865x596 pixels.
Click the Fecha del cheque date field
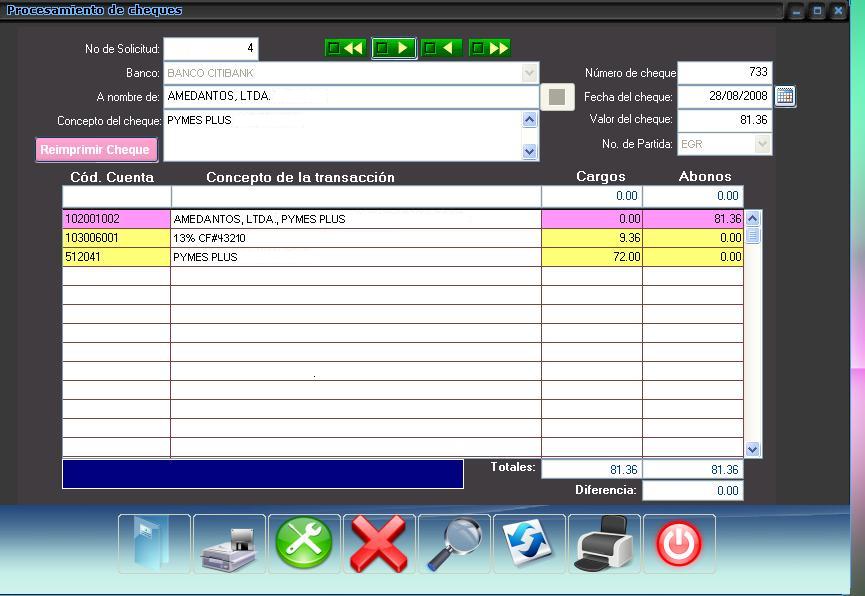click(724, 96)
